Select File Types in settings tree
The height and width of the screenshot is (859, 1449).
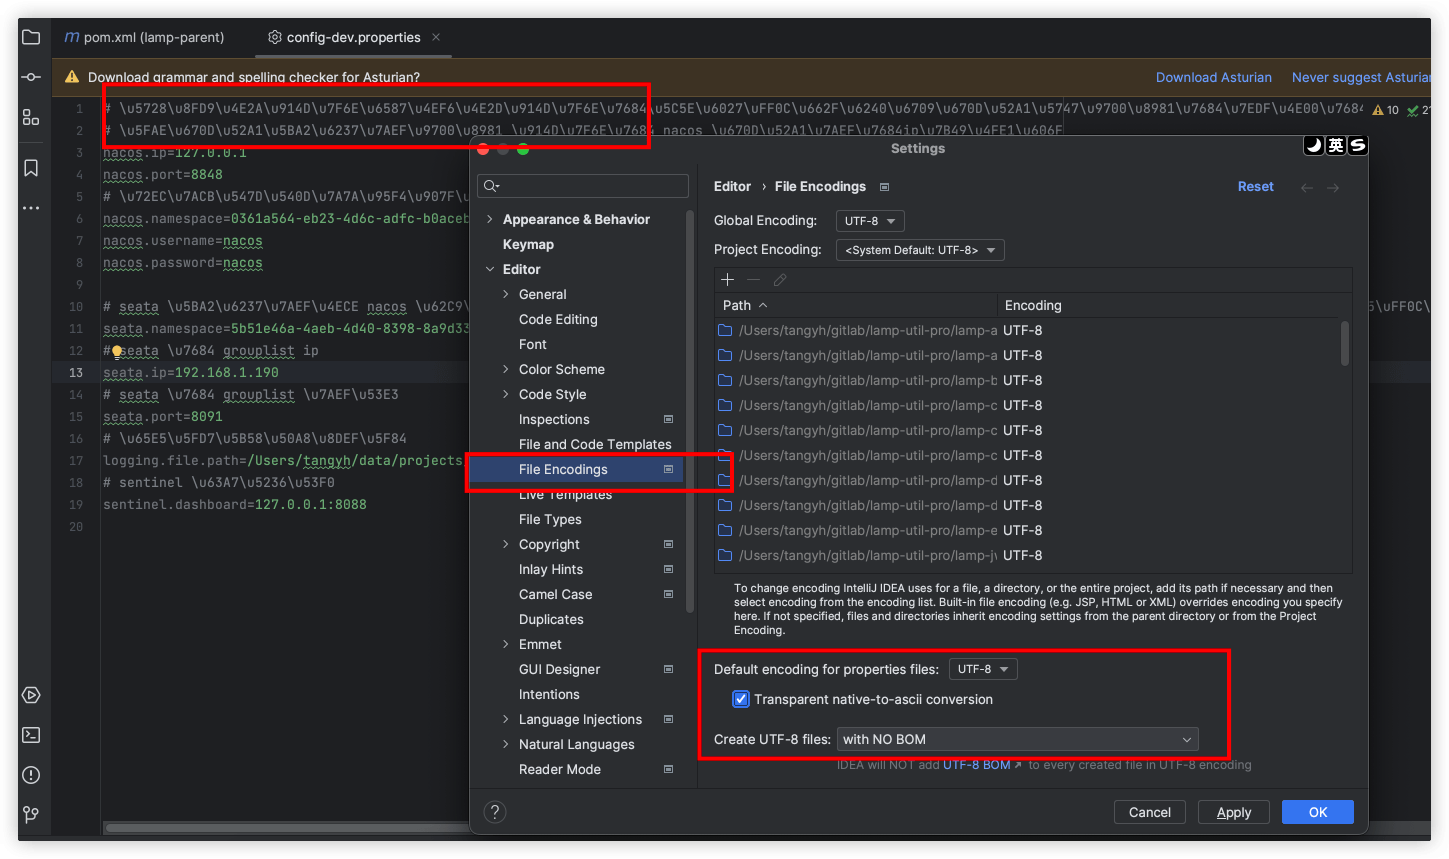coord(550,519)
